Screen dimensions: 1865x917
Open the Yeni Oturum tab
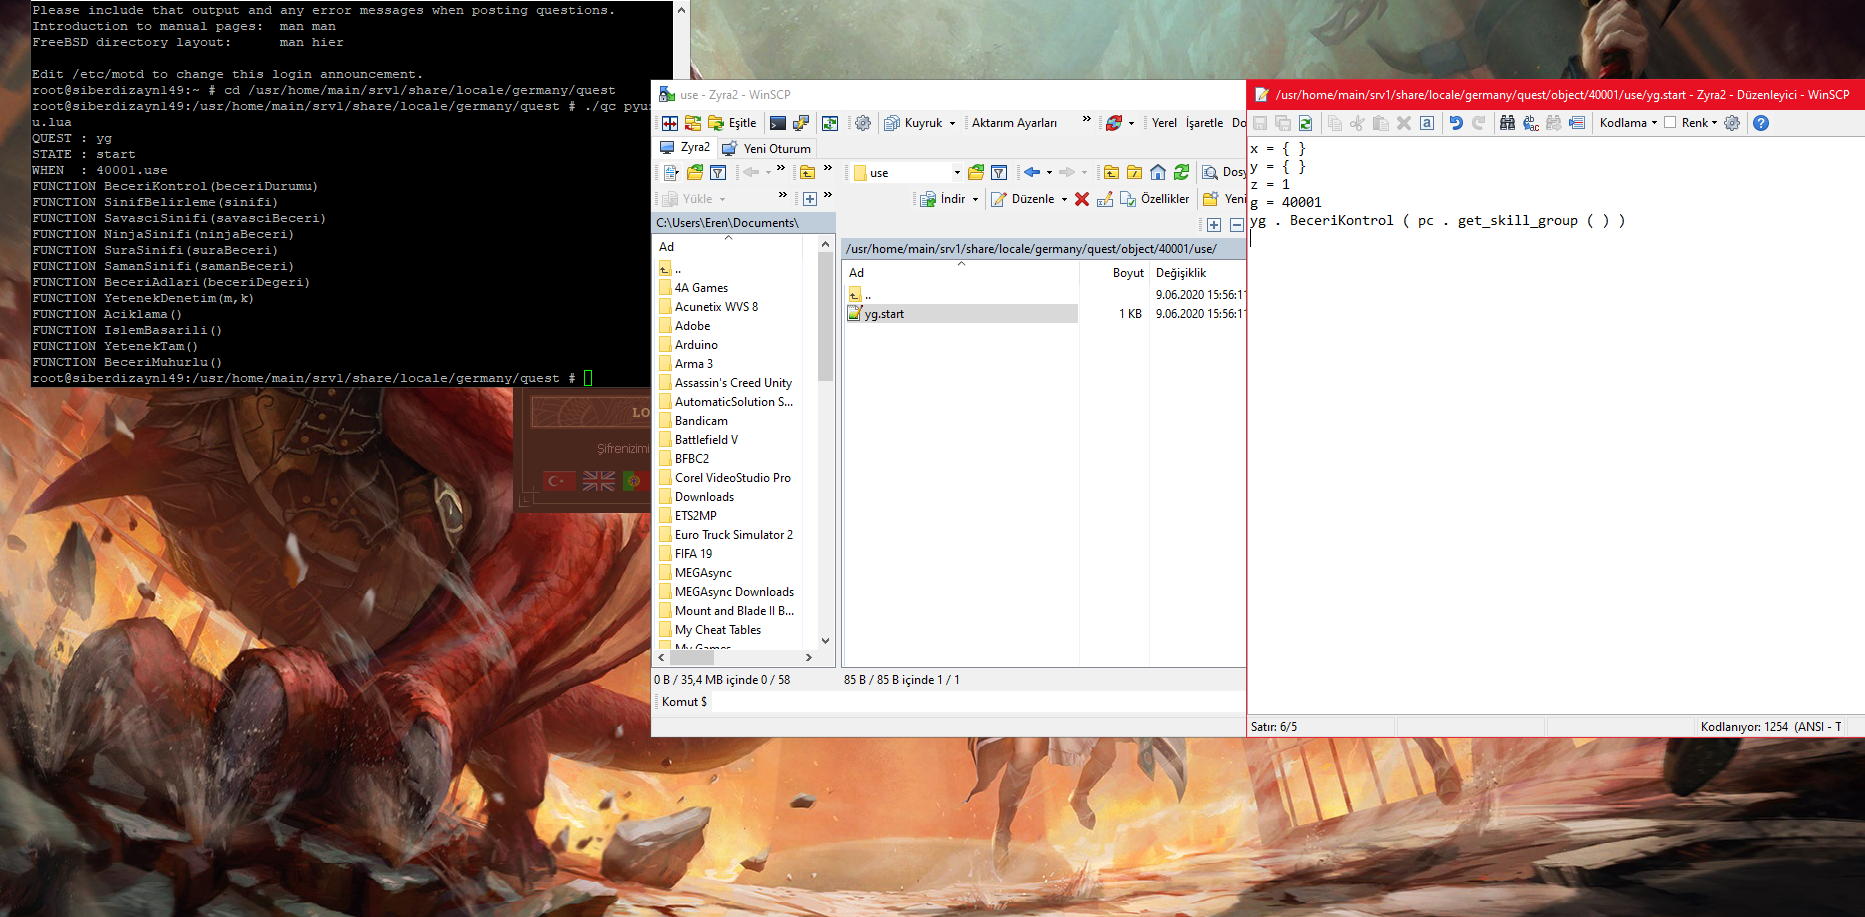(767, 148)
